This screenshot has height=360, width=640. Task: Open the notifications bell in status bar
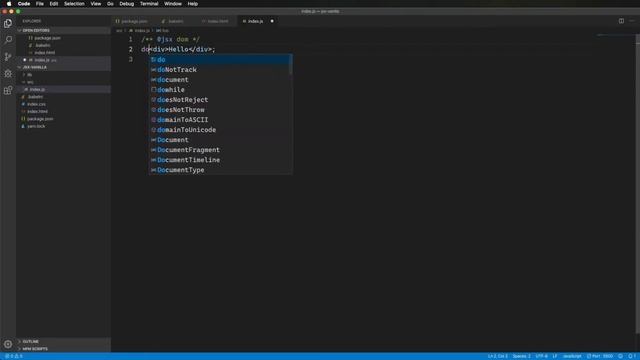point(631,356)
